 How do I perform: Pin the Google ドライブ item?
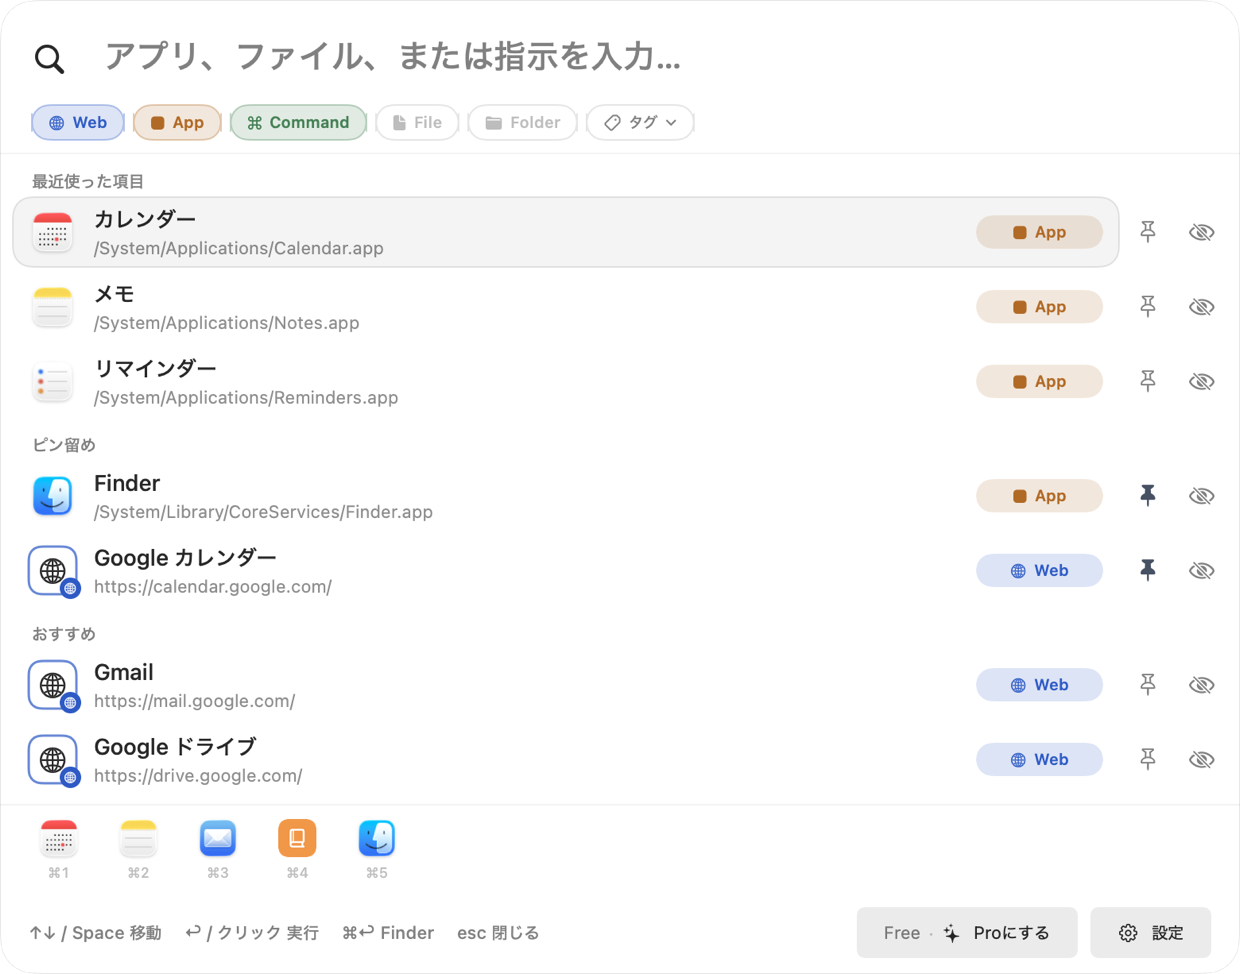[x=1148, y=760]
